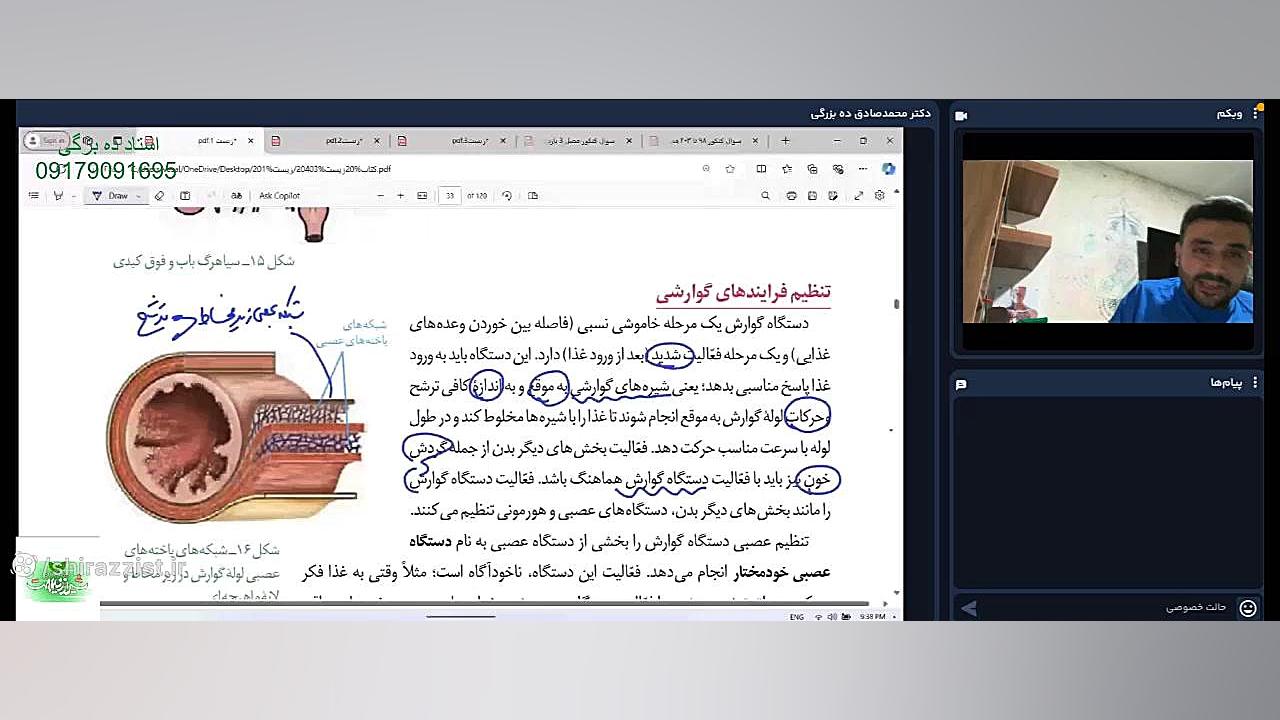Open the Highlight color options arrow
Image resolution: width=1280 pixels, height=720 pixels.
tap(73, 196)
